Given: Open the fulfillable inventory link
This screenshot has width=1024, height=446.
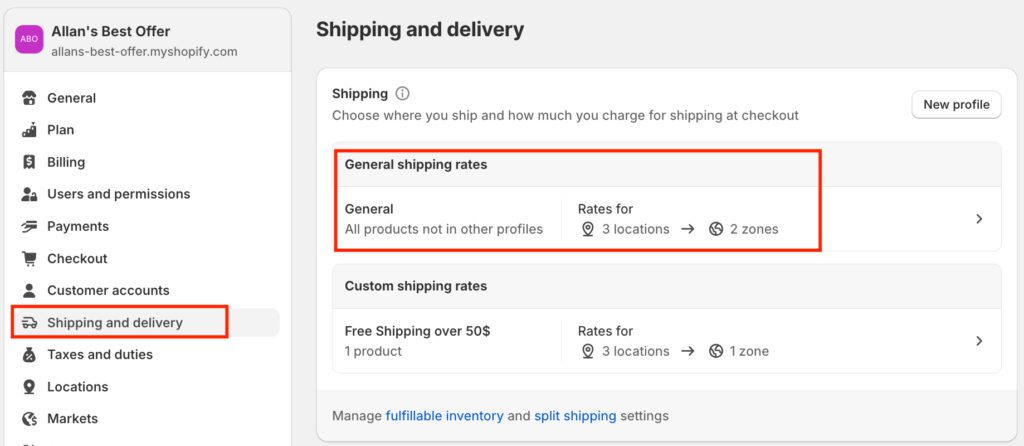Looking at the screenshot, I should click(444, 415).
